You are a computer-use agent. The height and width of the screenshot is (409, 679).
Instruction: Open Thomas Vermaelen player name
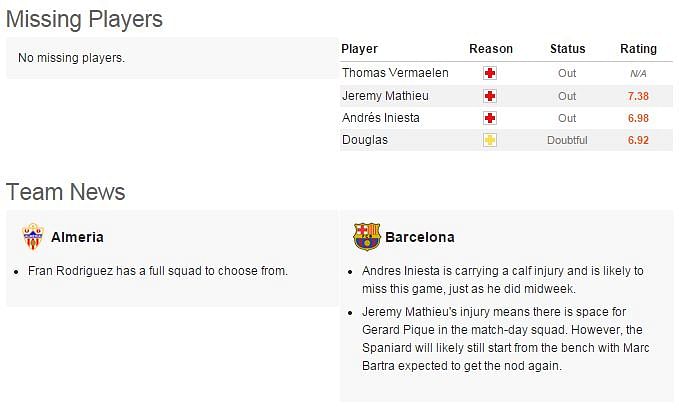click(x=395, y=73)
